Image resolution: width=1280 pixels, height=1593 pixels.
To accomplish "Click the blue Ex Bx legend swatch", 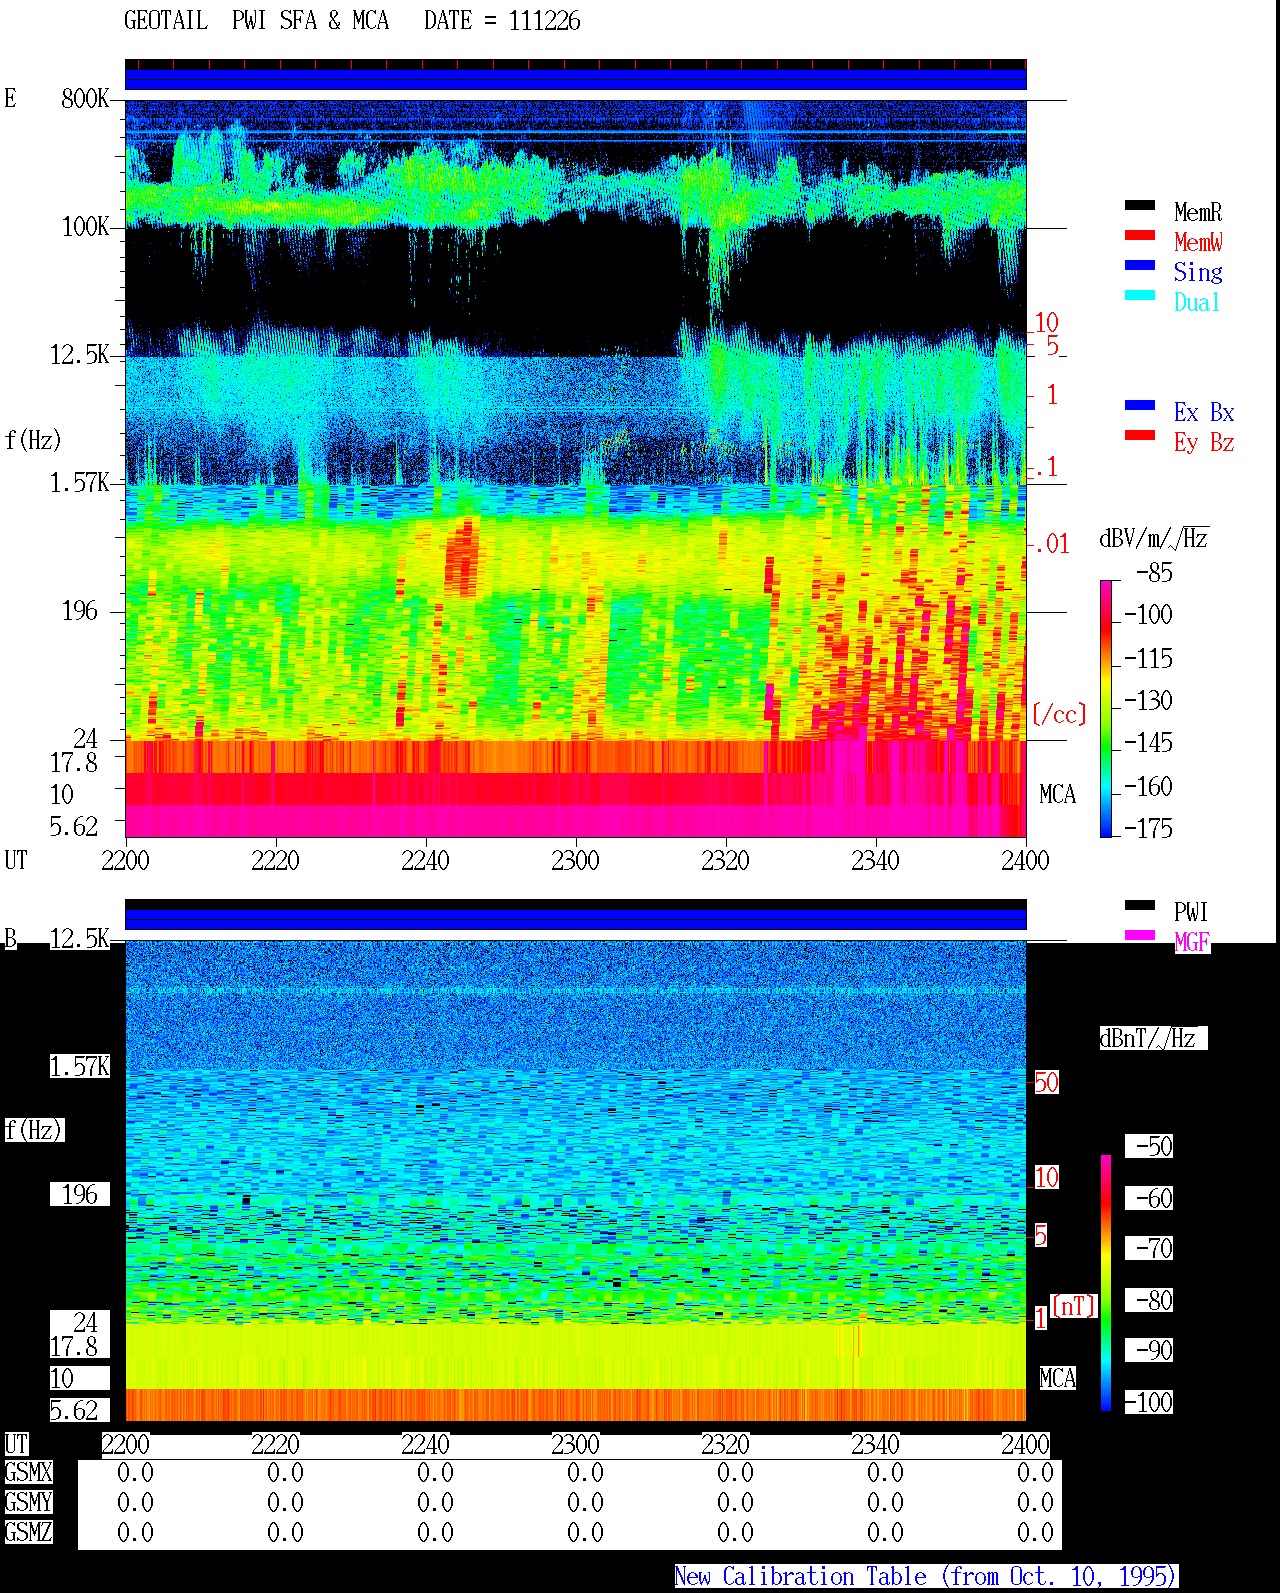I will click(1140, 406).
